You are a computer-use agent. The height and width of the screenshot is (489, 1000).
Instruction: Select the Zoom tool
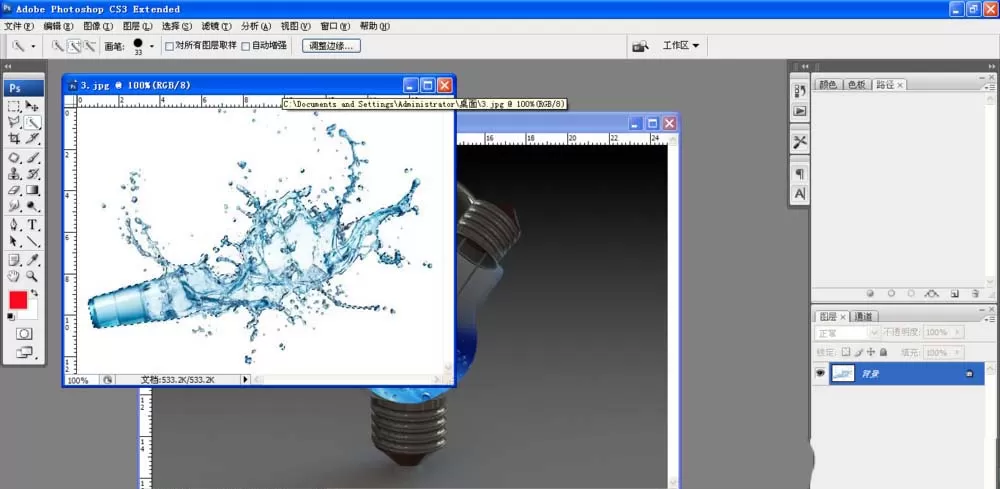[33, 277]
